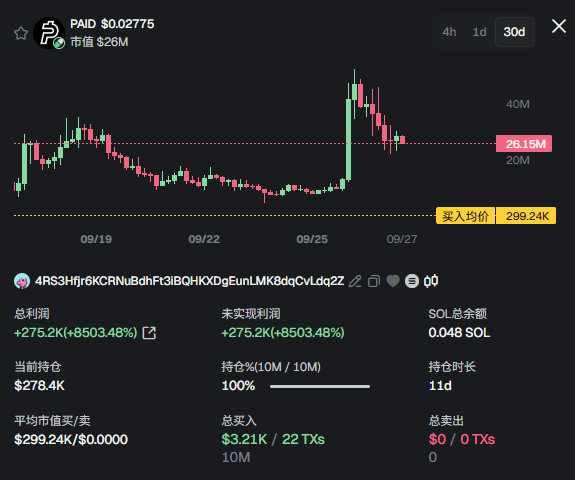Switch chart to 4h timeframe
This screenshot has width=575, height=480.
click(449, 32)
